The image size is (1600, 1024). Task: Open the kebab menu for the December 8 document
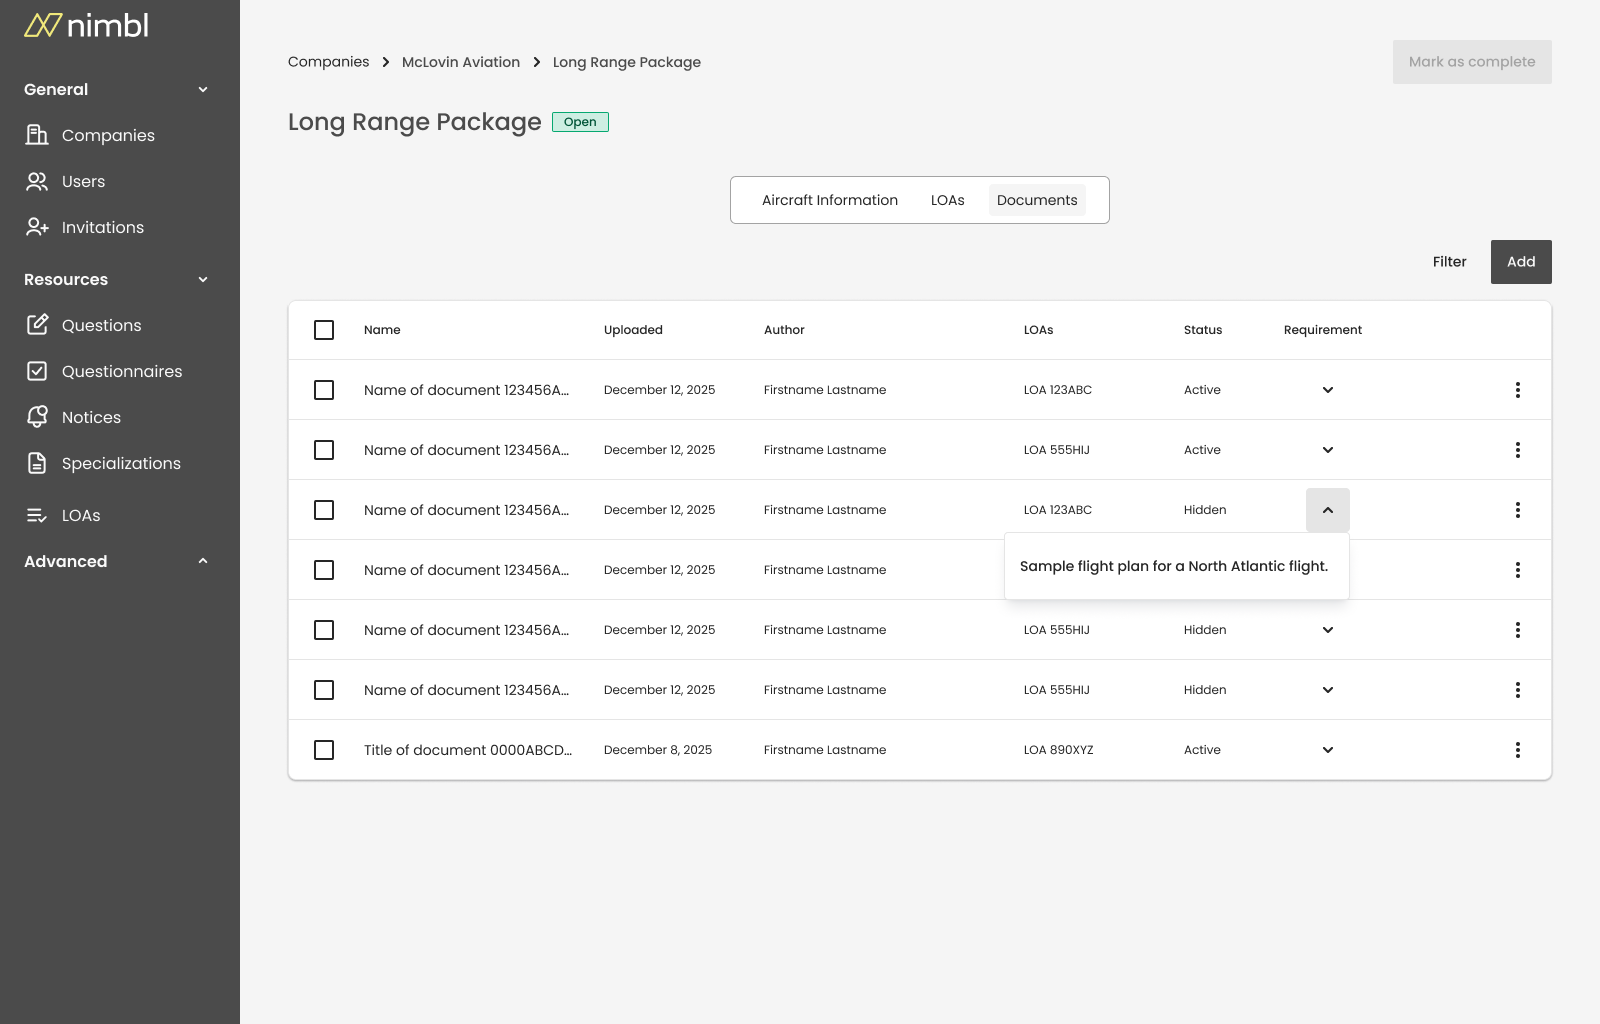(x=1518, y=750)
